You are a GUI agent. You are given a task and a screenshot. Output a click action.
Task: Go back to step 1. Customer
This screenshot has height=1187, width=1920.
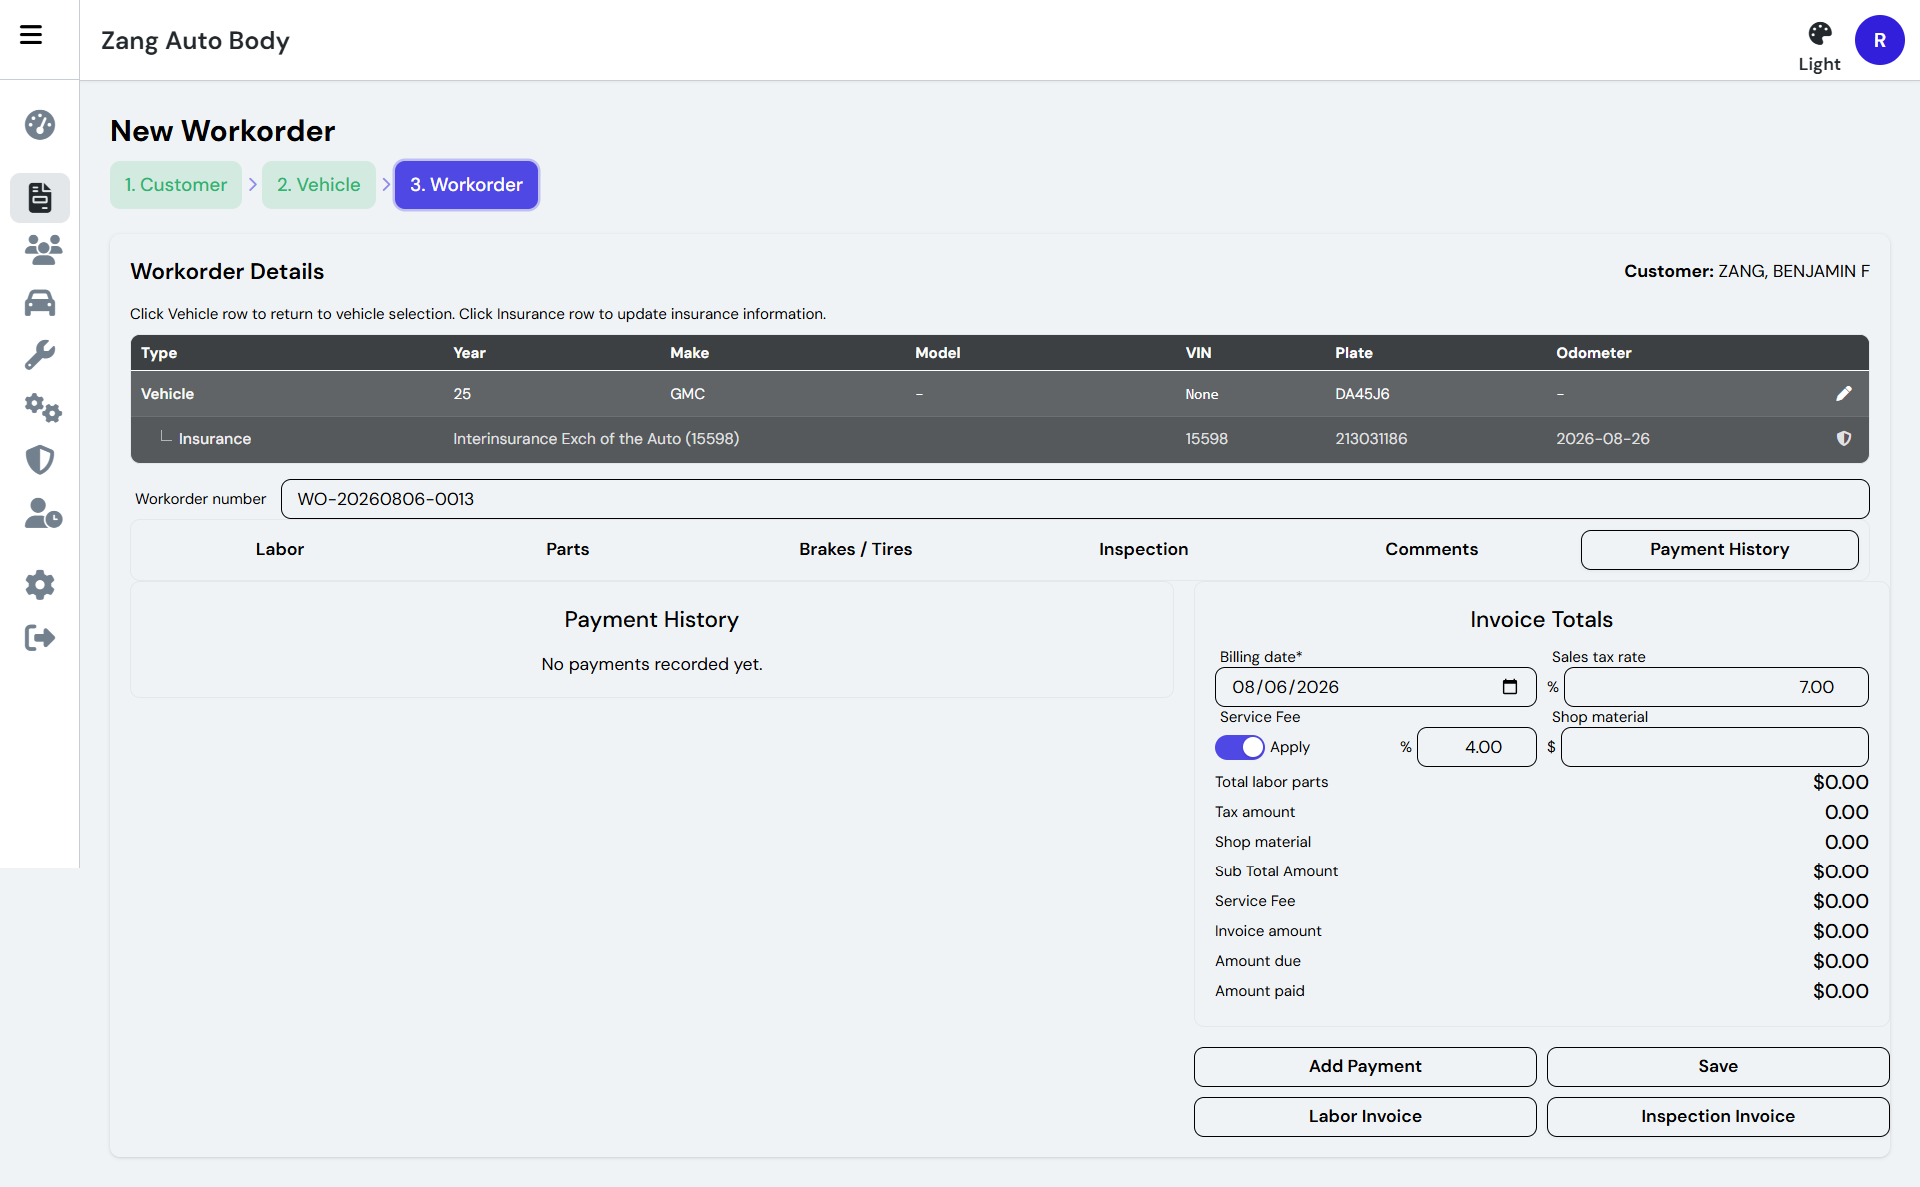[176, 185]
